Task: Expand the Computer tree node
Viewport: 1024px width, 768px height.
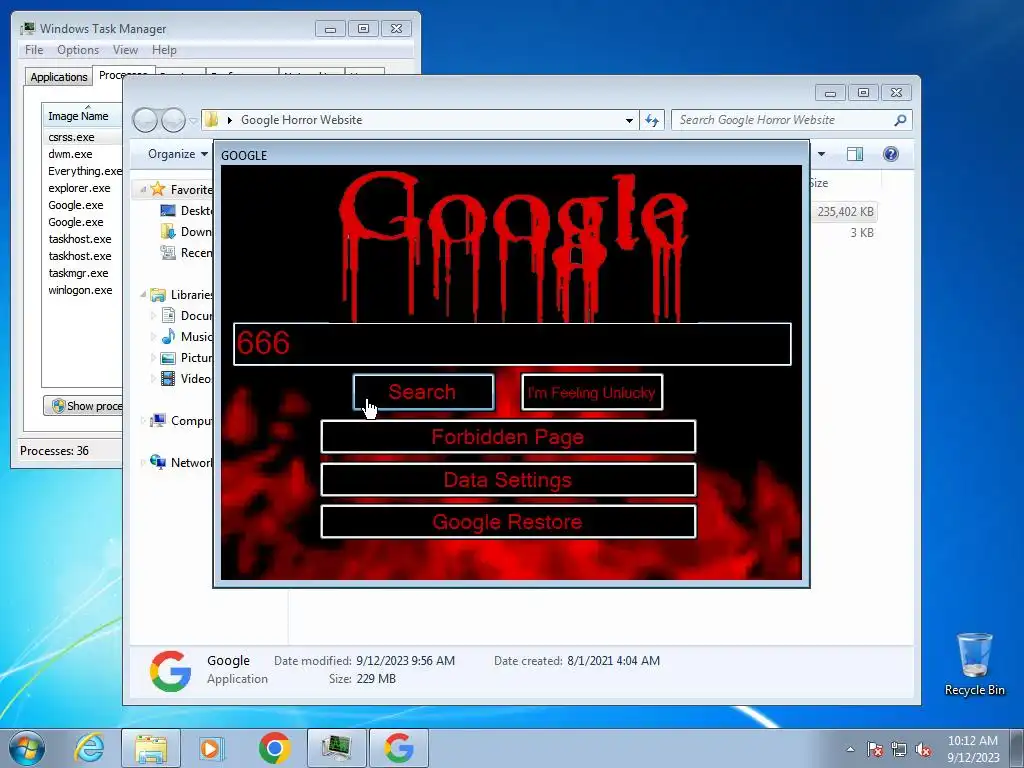Action: coord(143,421)
